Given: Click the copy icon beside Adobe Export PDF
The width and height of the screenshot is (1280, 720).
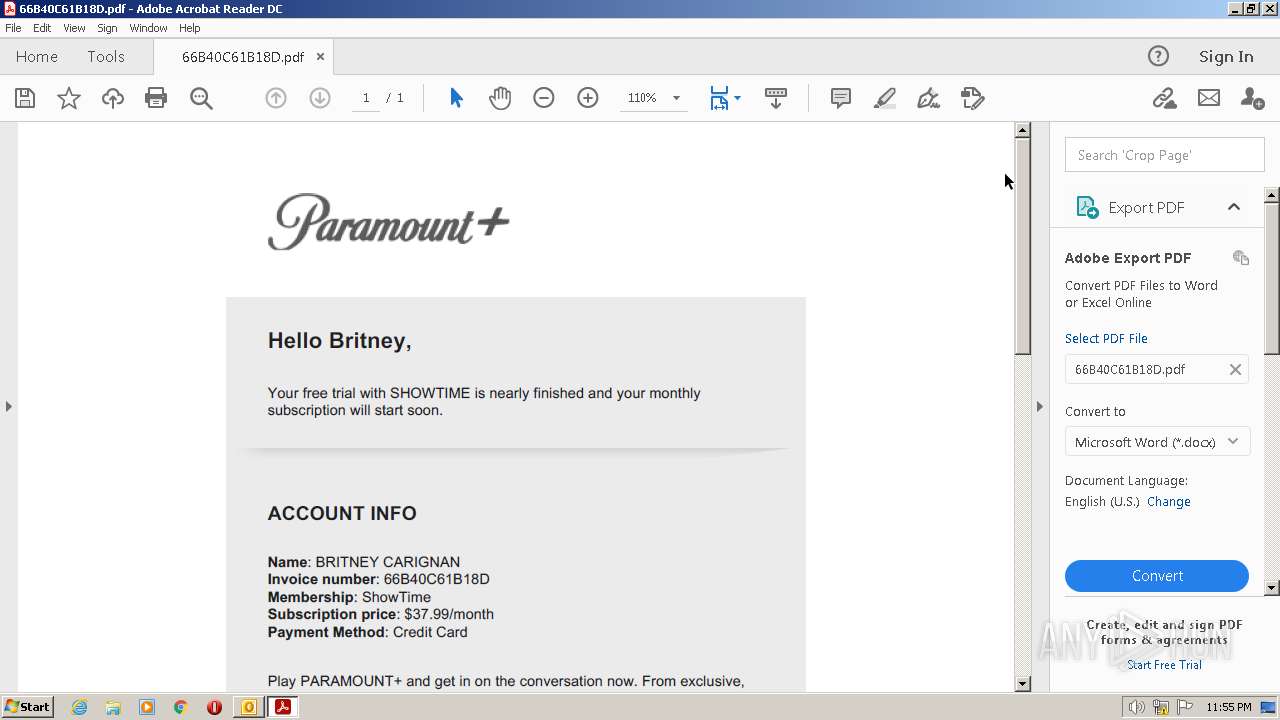Looking at the screenshot, I should pyautogui.click(x=1241, y=258).
